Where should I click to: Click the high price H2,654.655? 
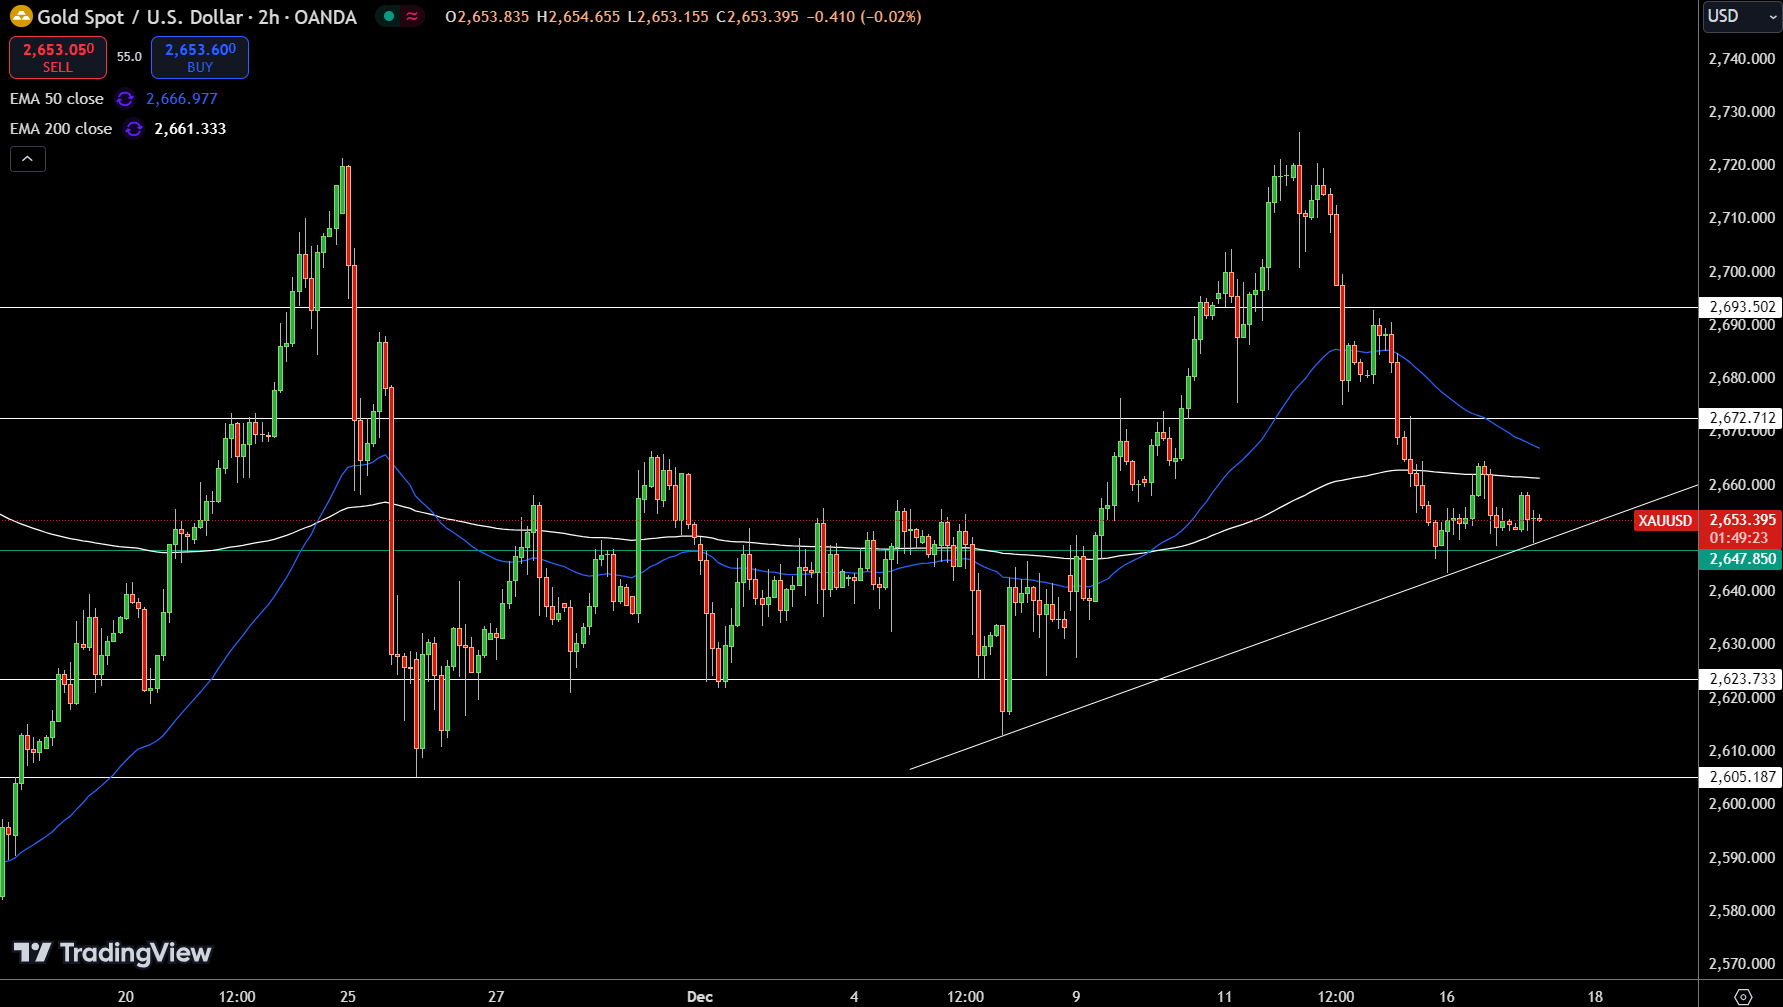tap(578, 17)
